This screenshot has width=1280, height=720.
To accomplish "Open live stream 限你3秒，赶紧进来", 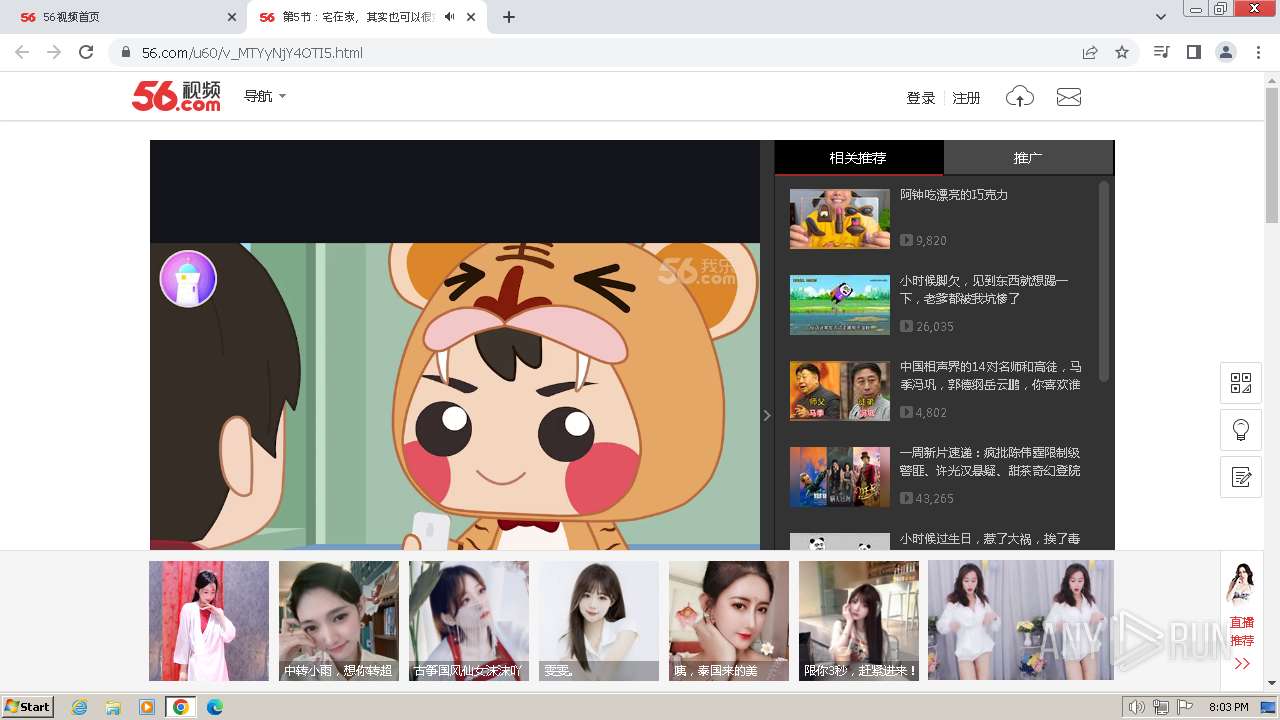I will 859,621.
